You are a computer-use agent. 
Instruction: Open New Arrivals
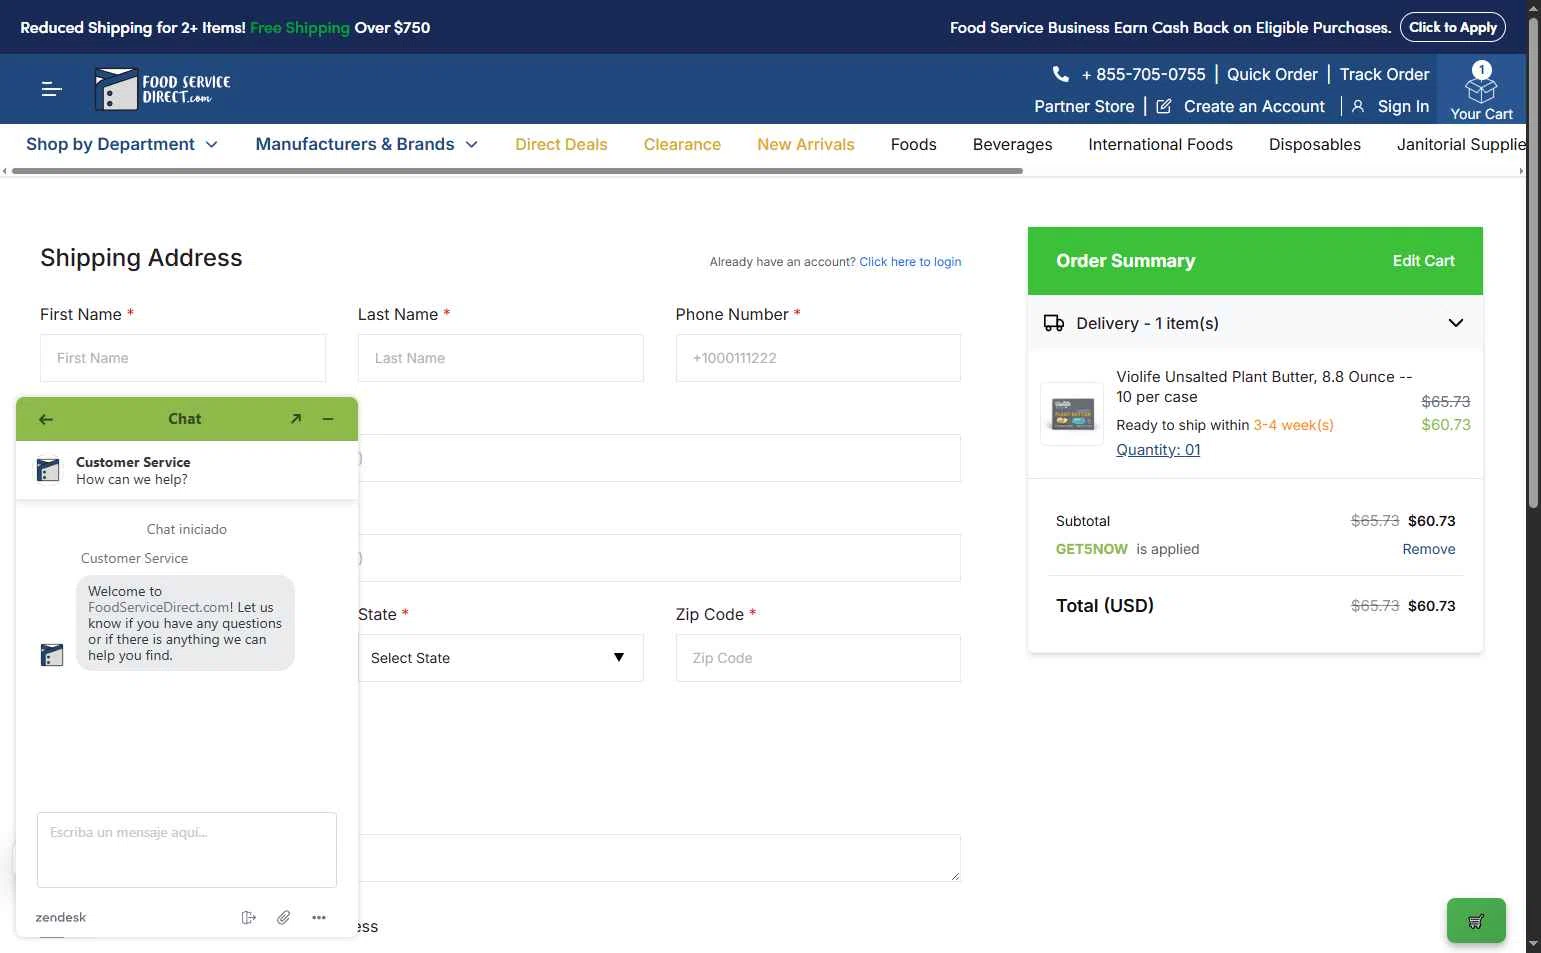(806, 144)
